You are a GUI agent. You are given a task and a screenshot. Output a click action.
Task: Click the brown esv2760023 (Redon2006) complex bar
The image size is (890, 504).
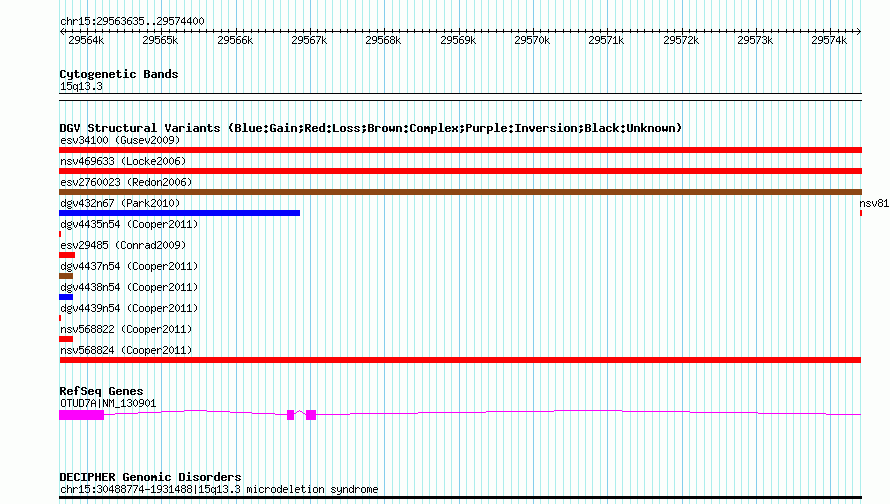tap(460, 192)
